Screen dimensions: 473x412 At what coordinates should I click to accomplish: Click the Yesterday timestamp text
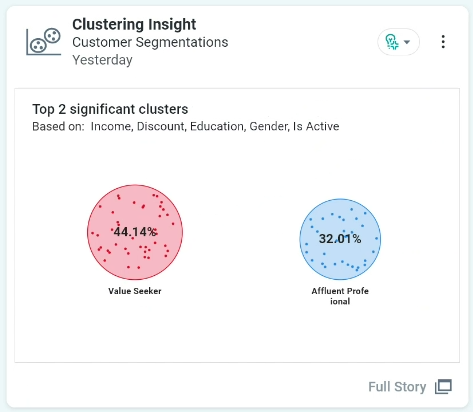(x=102, y=60)
